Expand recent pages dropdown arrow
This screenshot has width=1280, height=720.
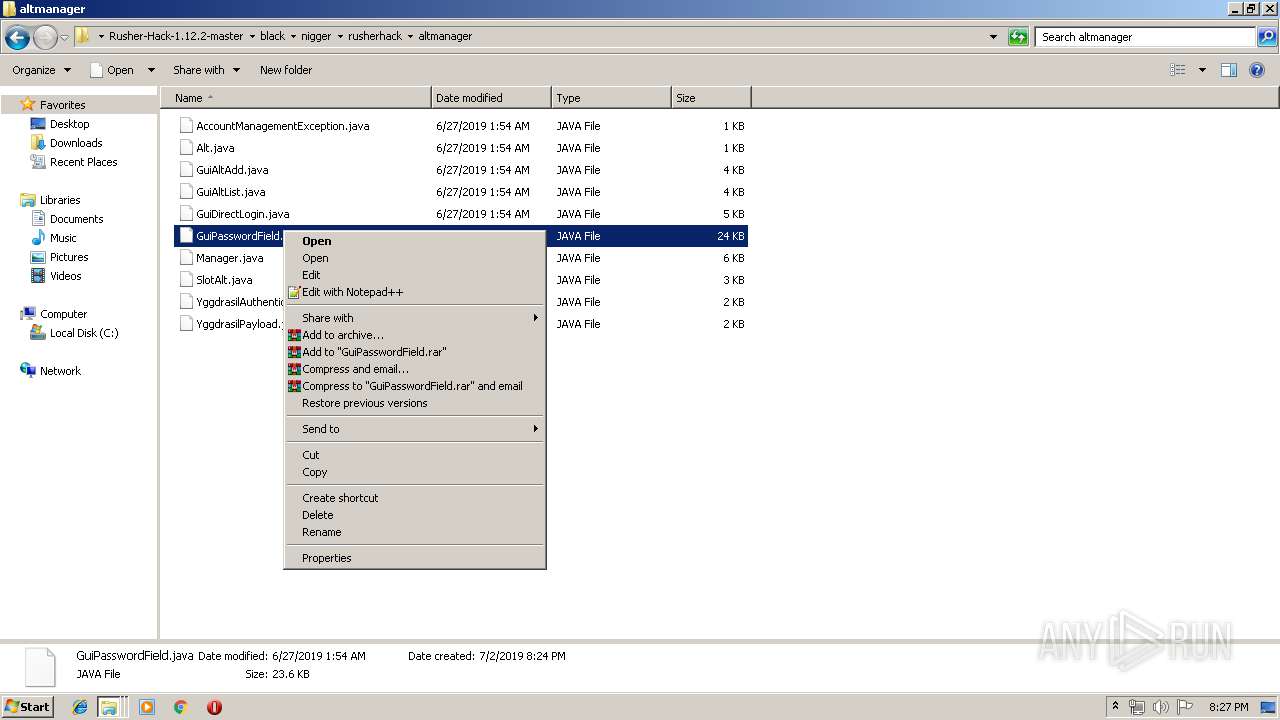64,38
